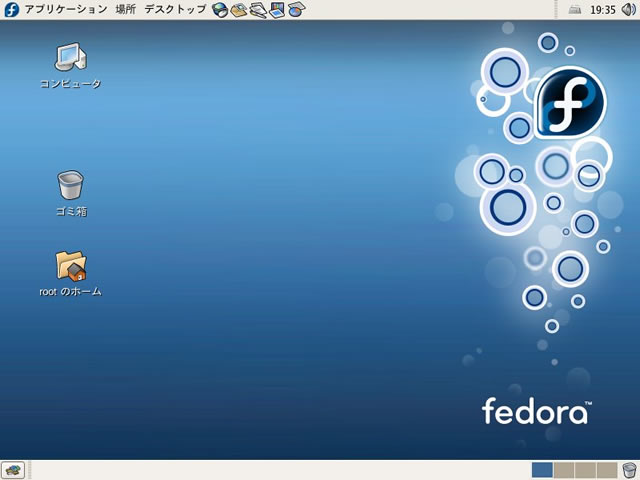Select the root のホーム folder icon
The height and width of the screenshot is (480, 640).
70,266
